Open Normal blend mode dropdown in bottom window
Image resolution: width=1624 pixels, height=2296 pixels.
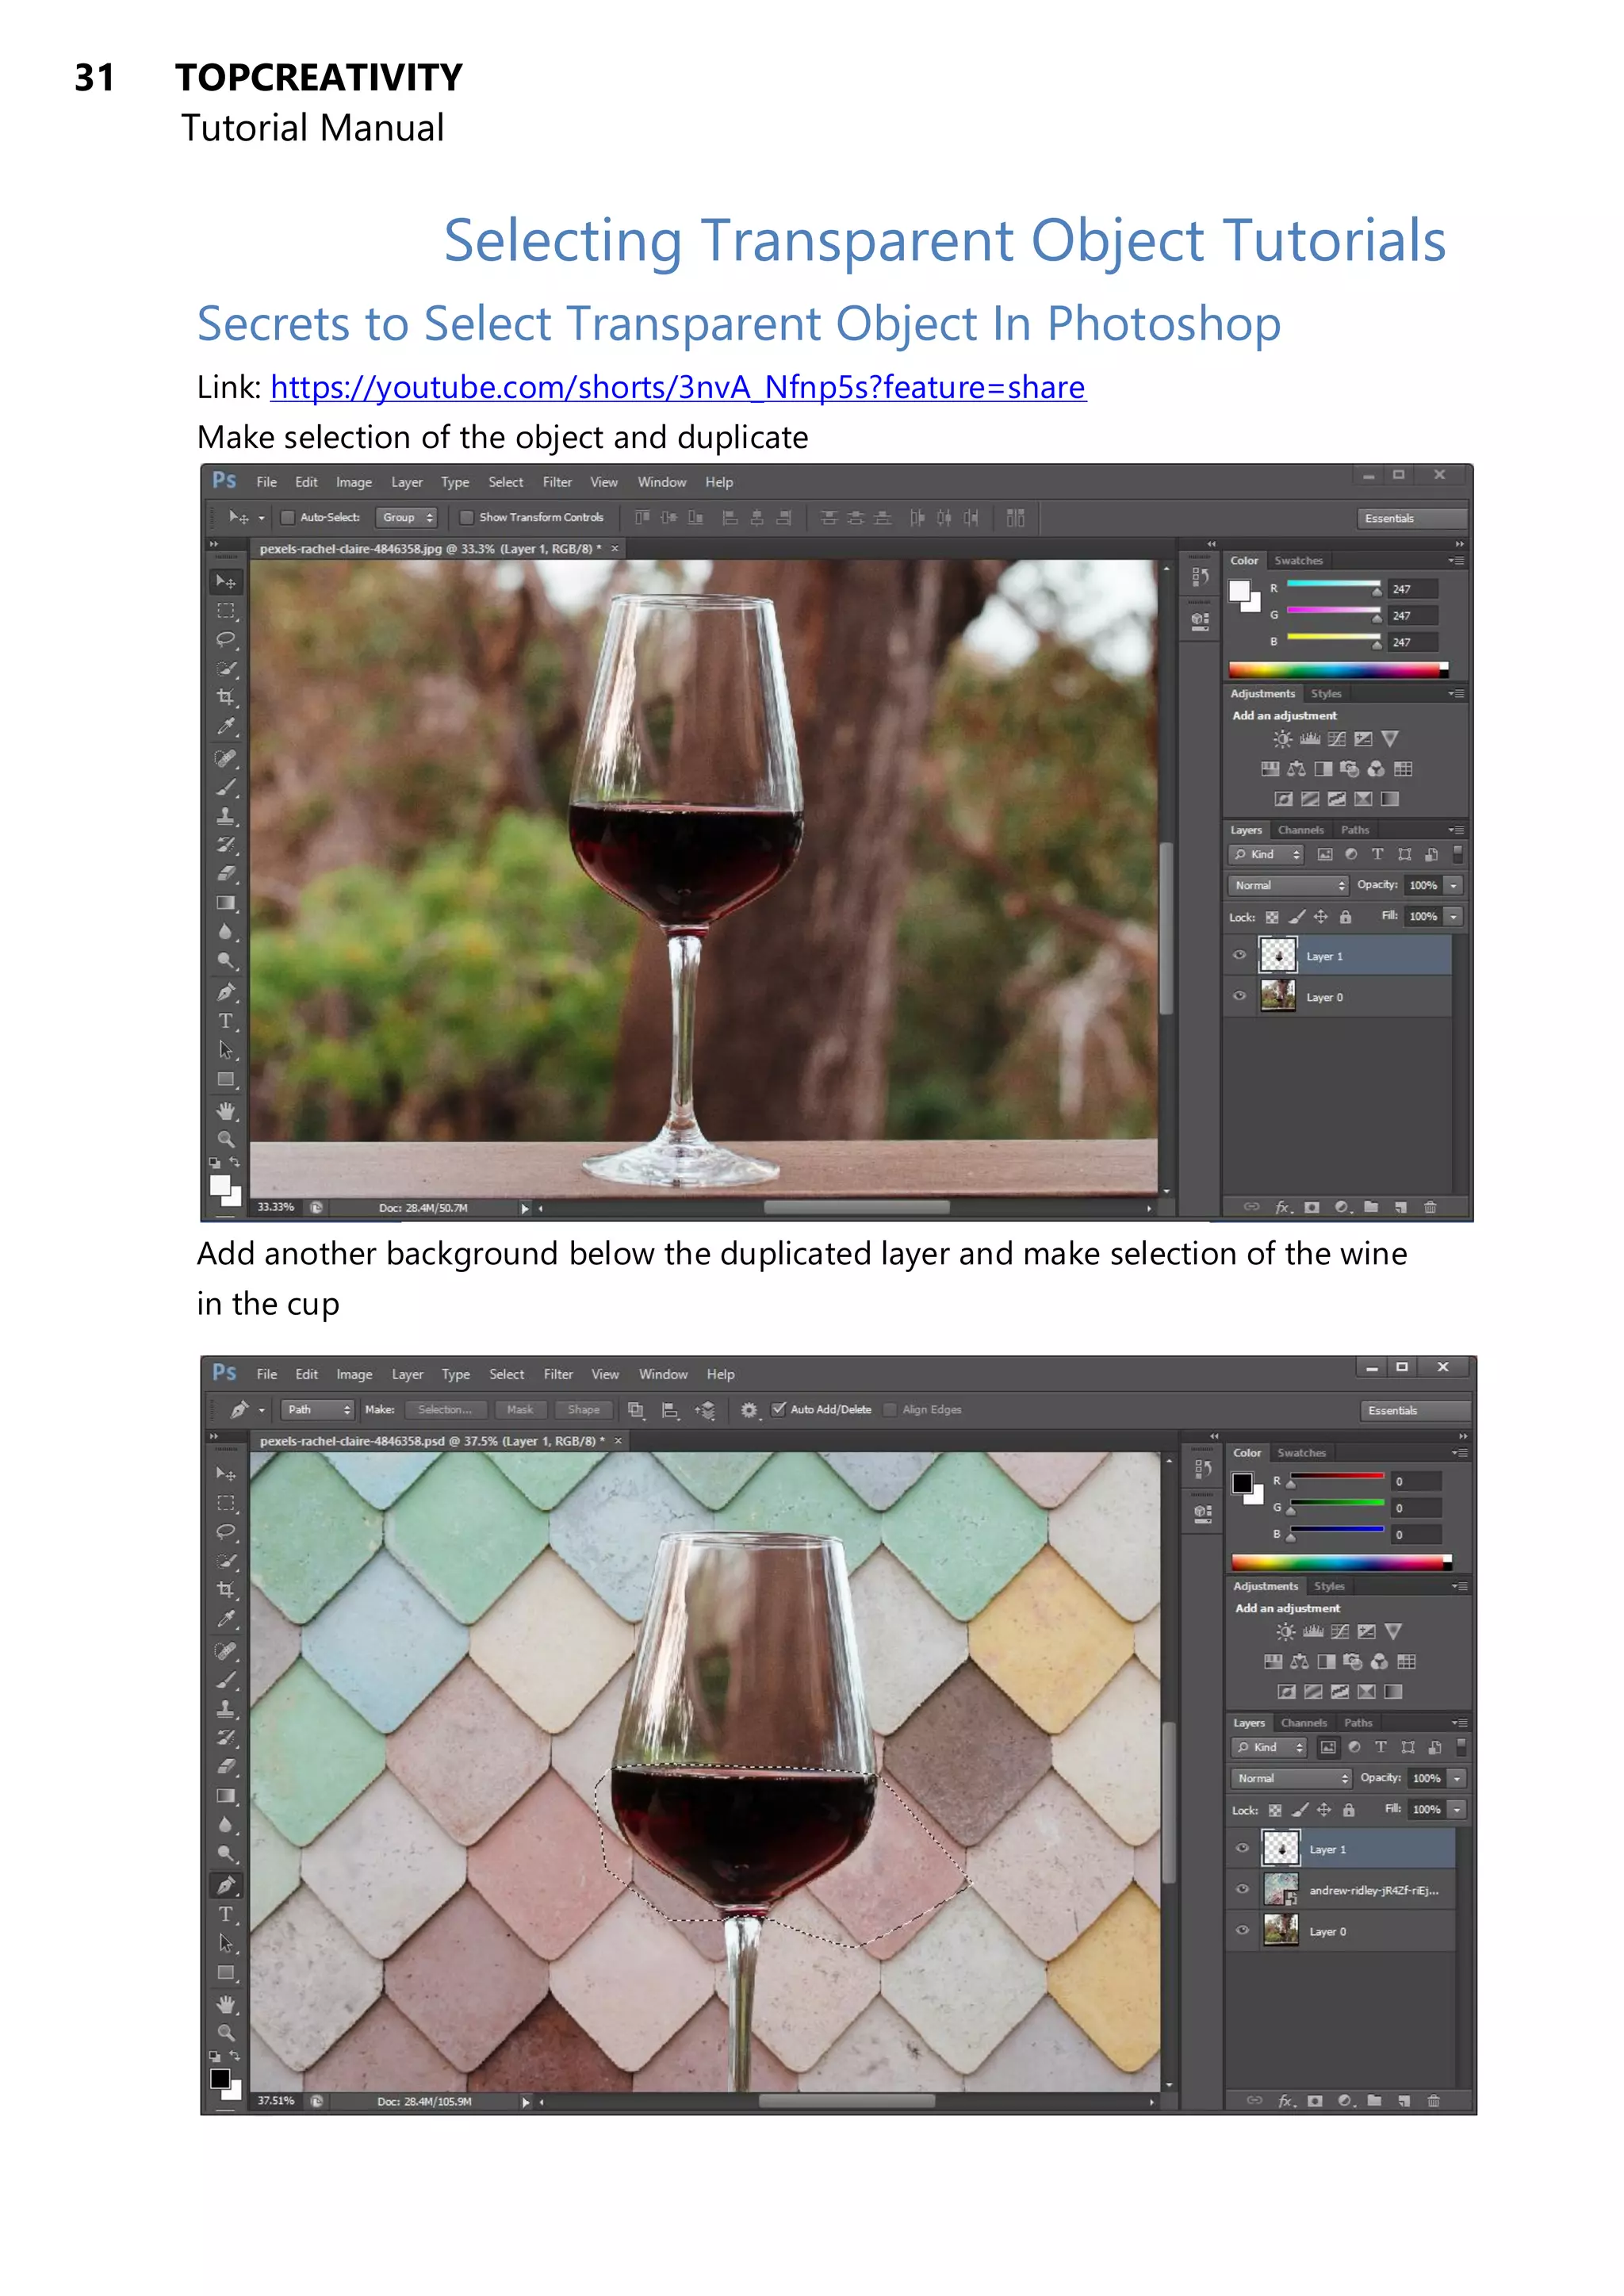(1291, 1778)
